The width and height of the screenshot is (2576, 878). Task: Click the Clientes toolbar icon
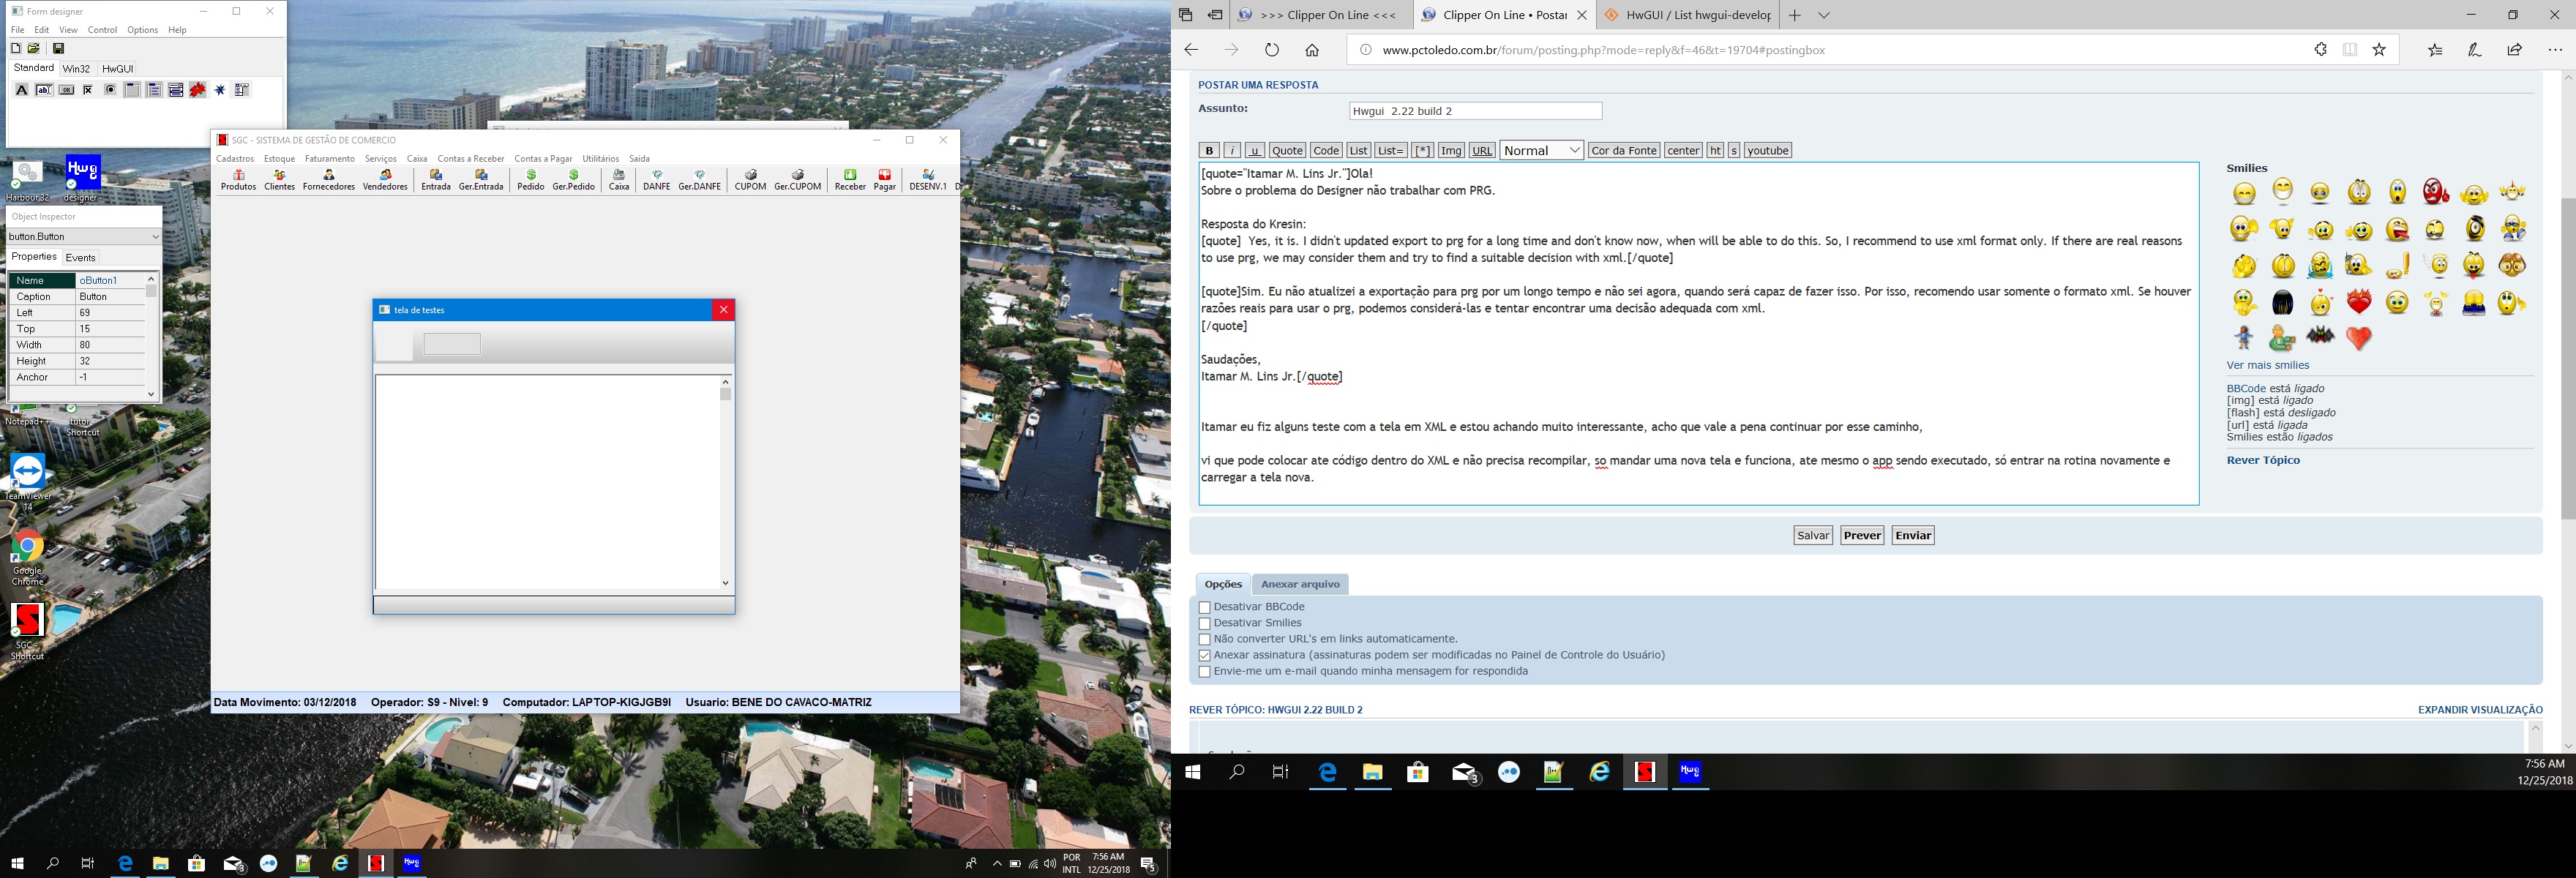[279, 180]
